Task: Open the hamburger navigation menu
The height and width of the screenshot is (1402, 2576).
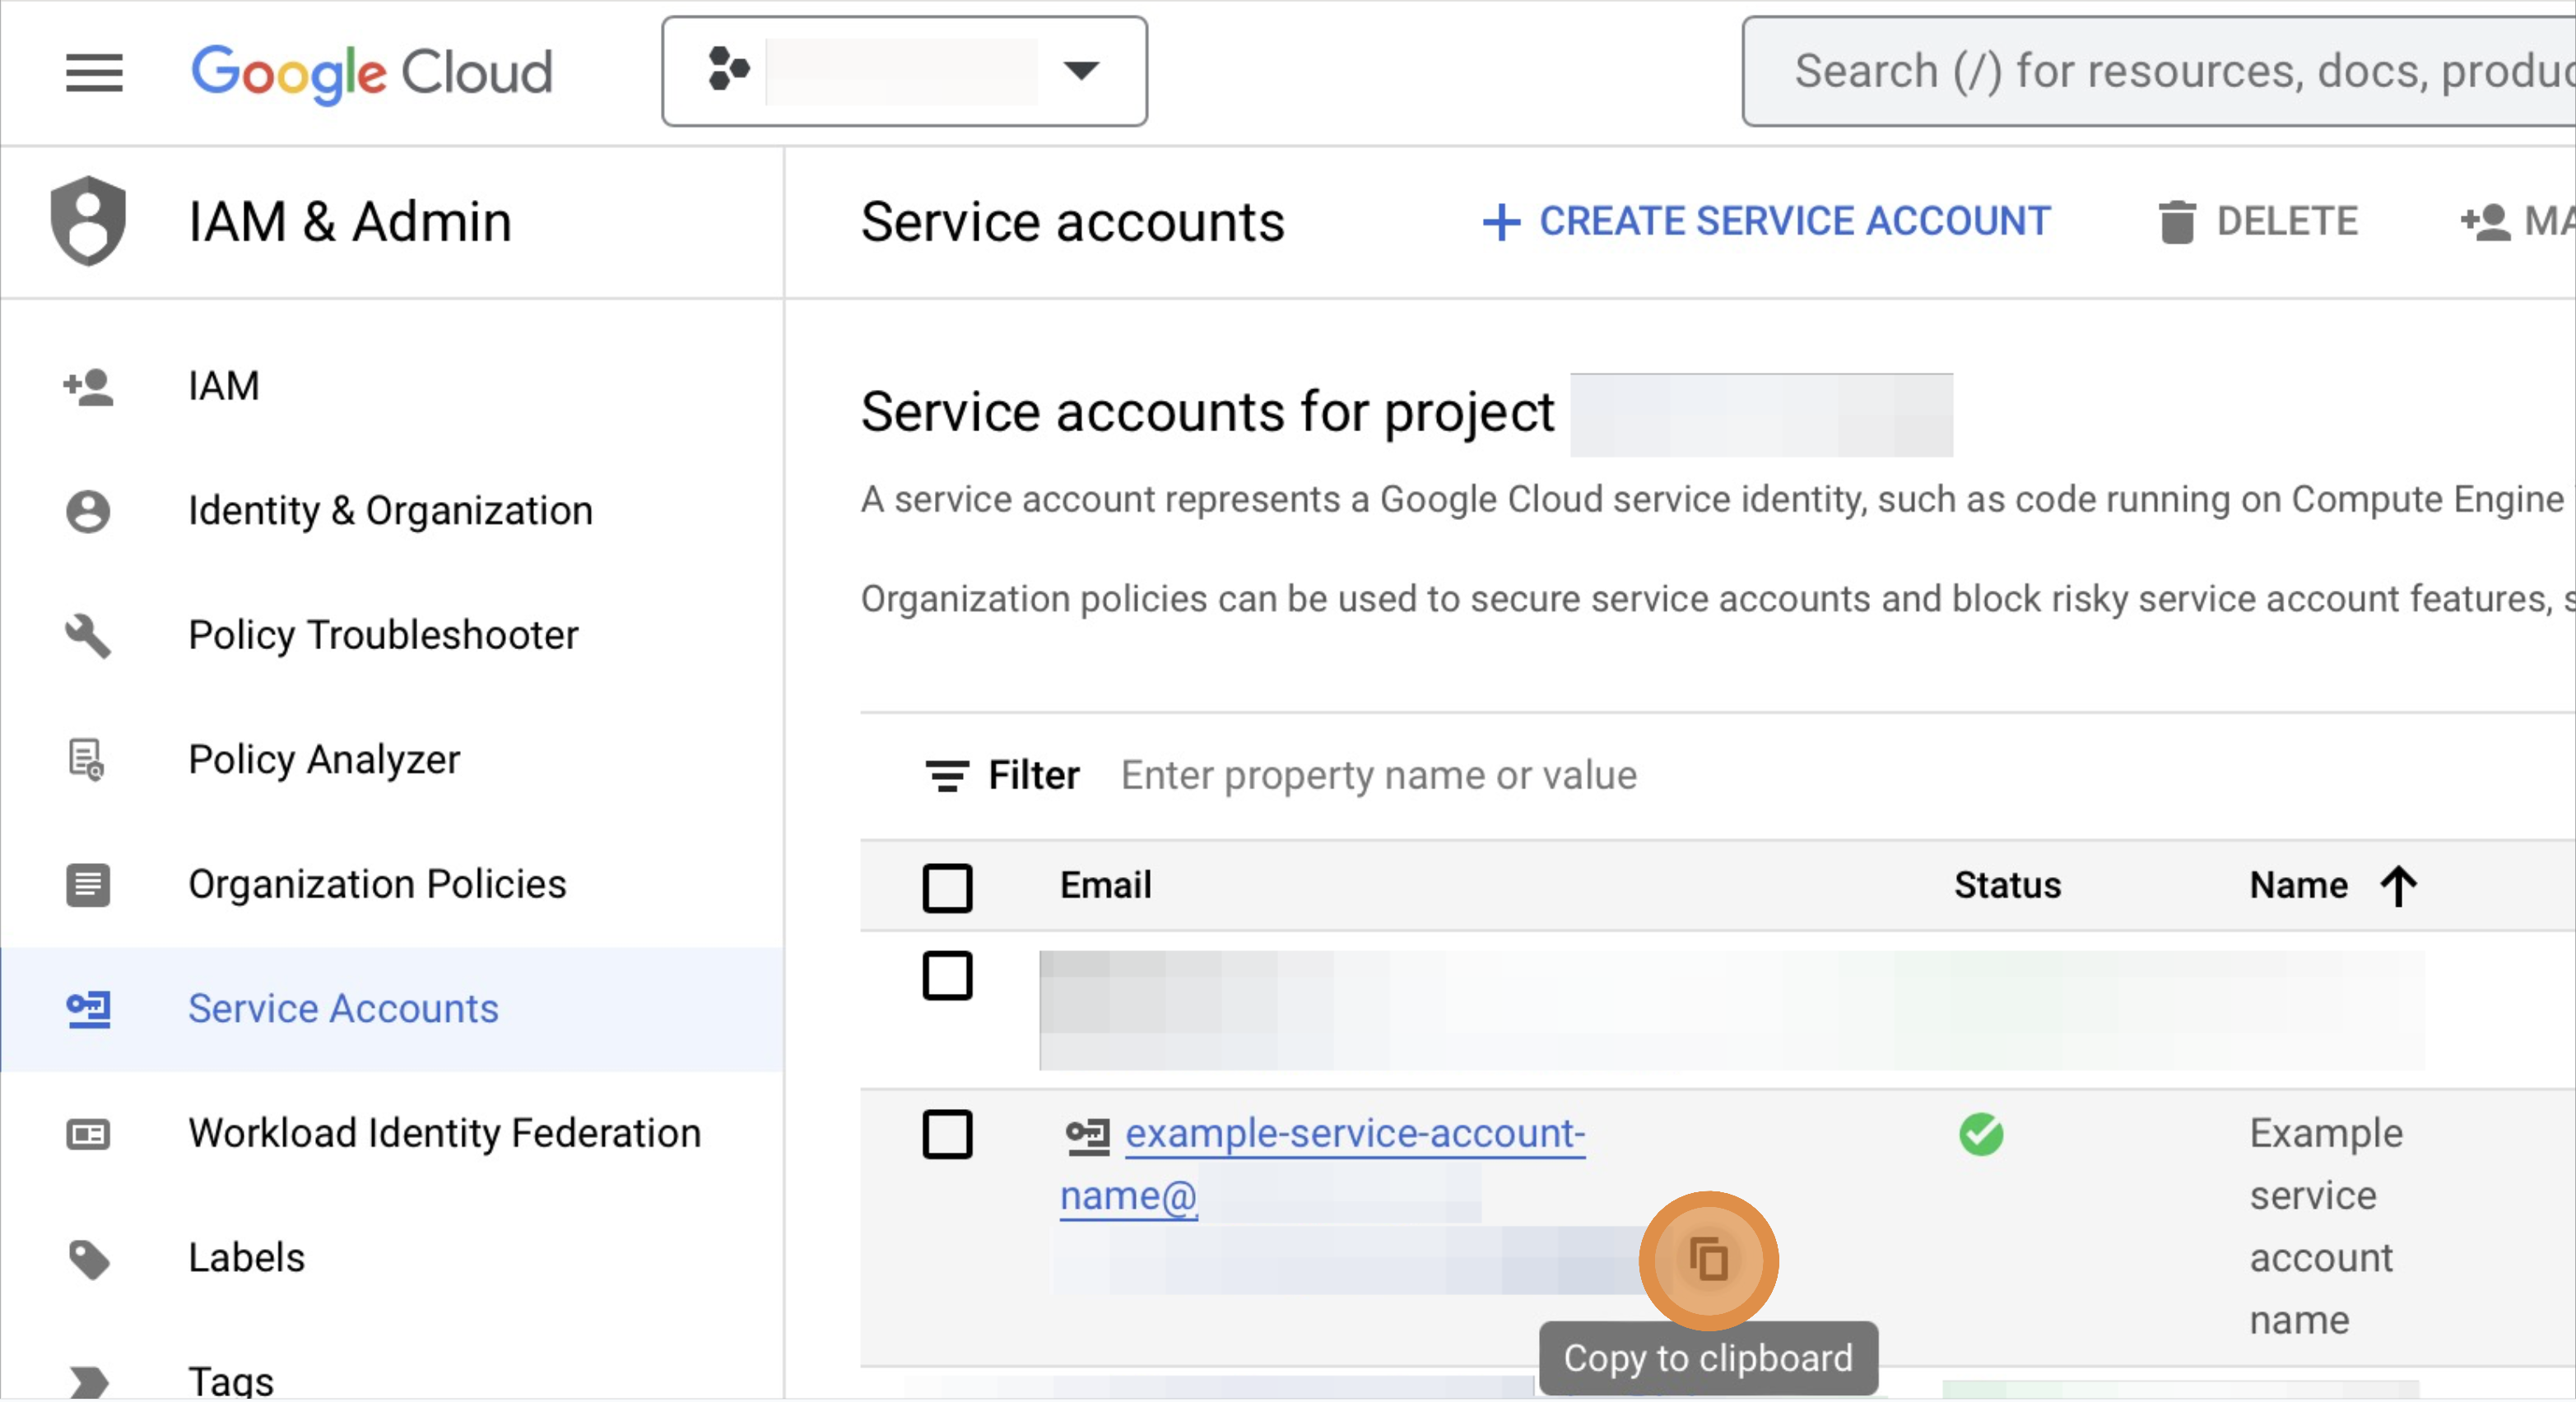Action: (94, 72)
